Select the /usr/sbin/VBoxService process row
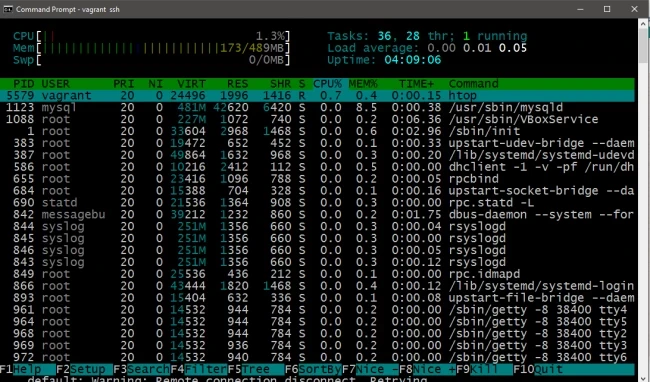 pos(317,119)
